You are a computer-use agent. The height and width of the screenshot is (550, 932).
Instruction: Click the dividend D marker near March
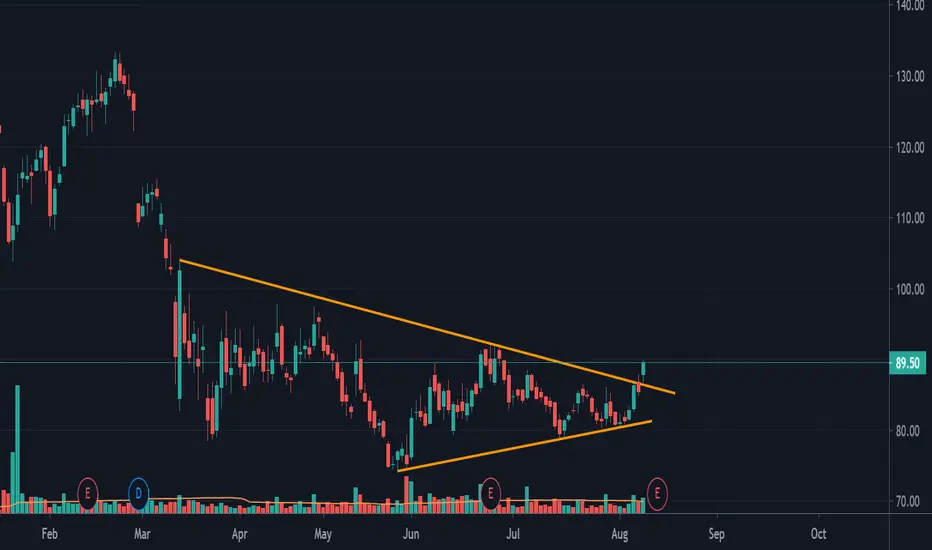pyautogui.click(x=138, y=494)
